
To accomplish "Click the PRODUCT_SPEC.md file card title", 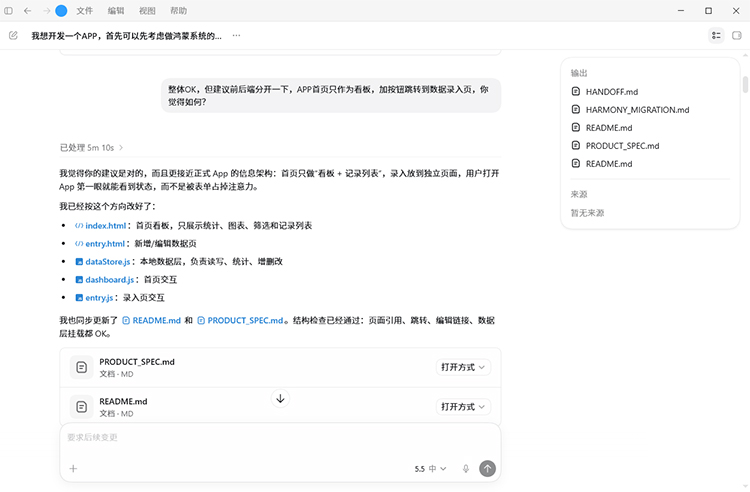I will point(137,362).
